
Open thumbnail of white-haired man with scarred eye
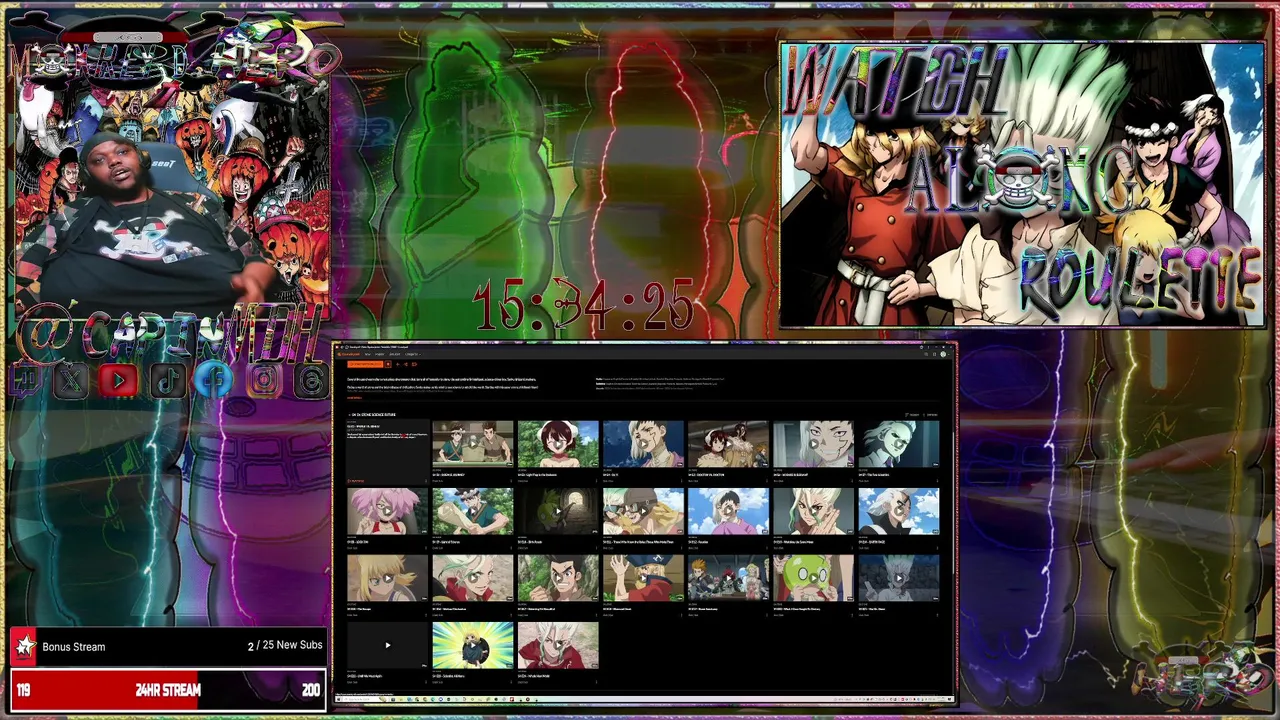click(643, 444)
